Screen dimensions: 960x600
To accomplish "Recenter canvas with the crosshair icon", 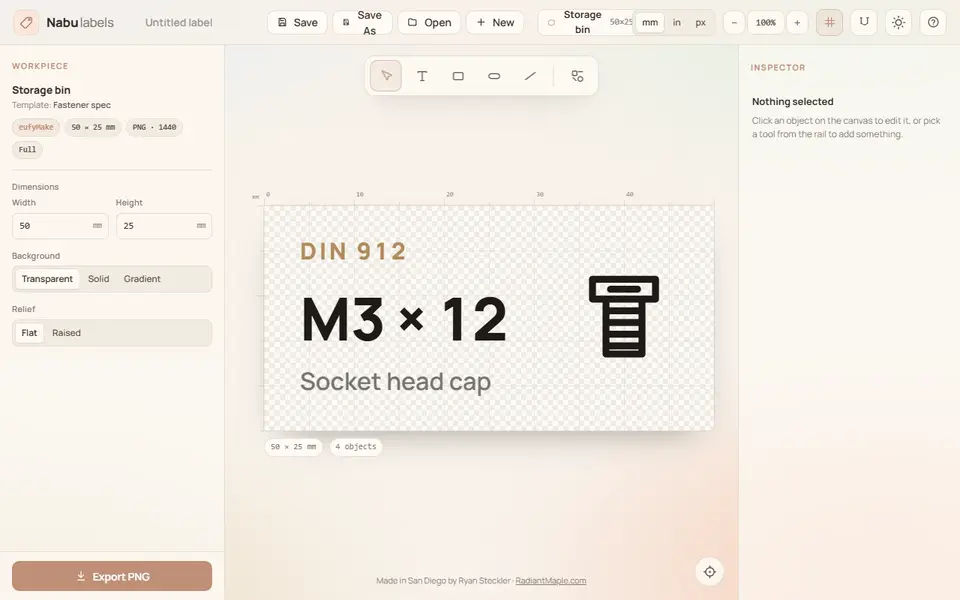I will tap(710, 572).
